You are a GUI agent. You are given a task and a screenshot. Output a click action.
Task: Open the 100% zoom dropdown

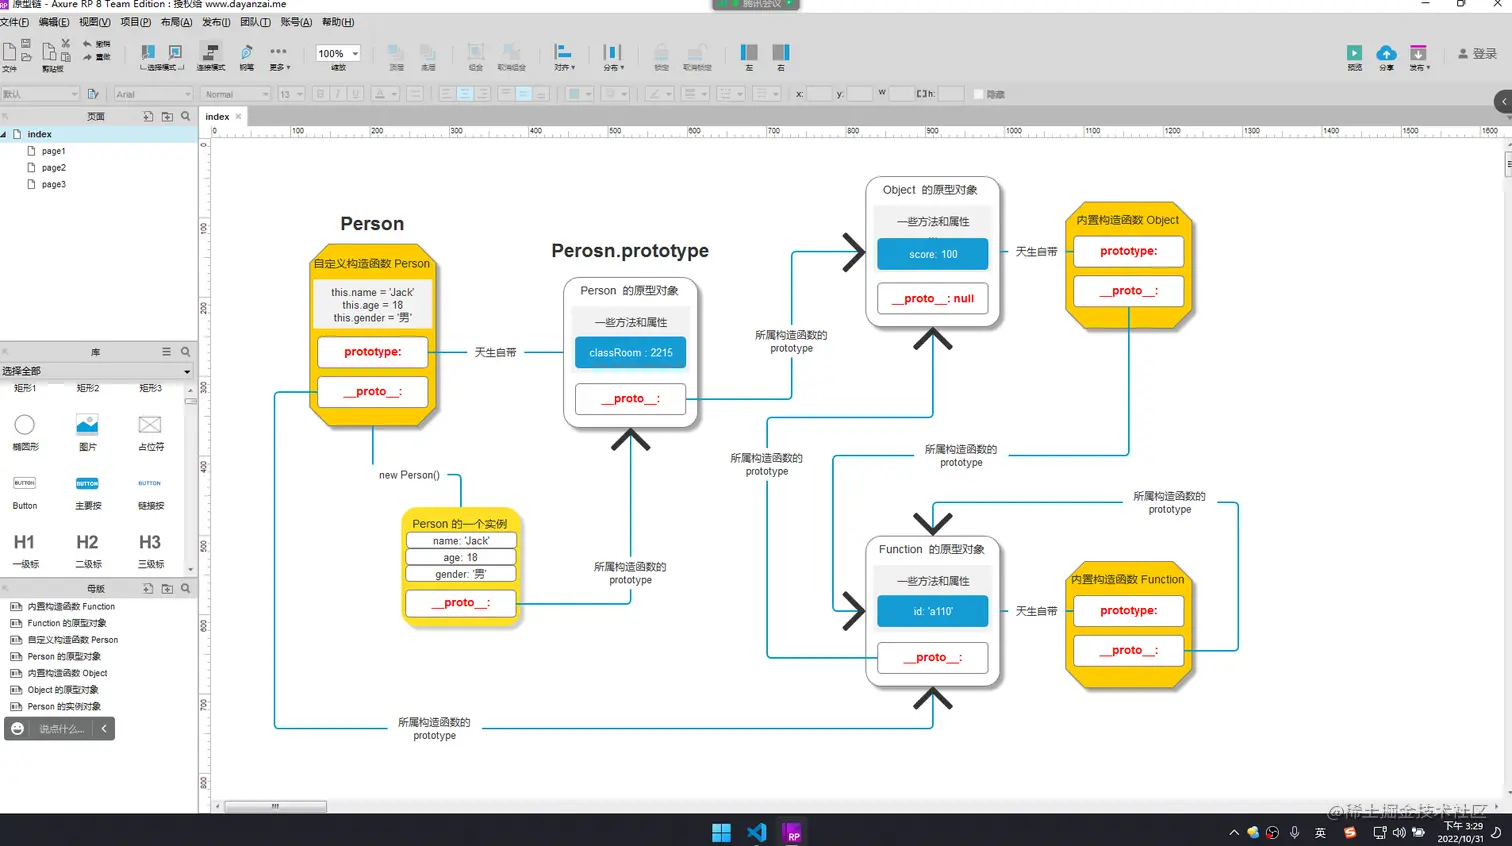point(338,54)
